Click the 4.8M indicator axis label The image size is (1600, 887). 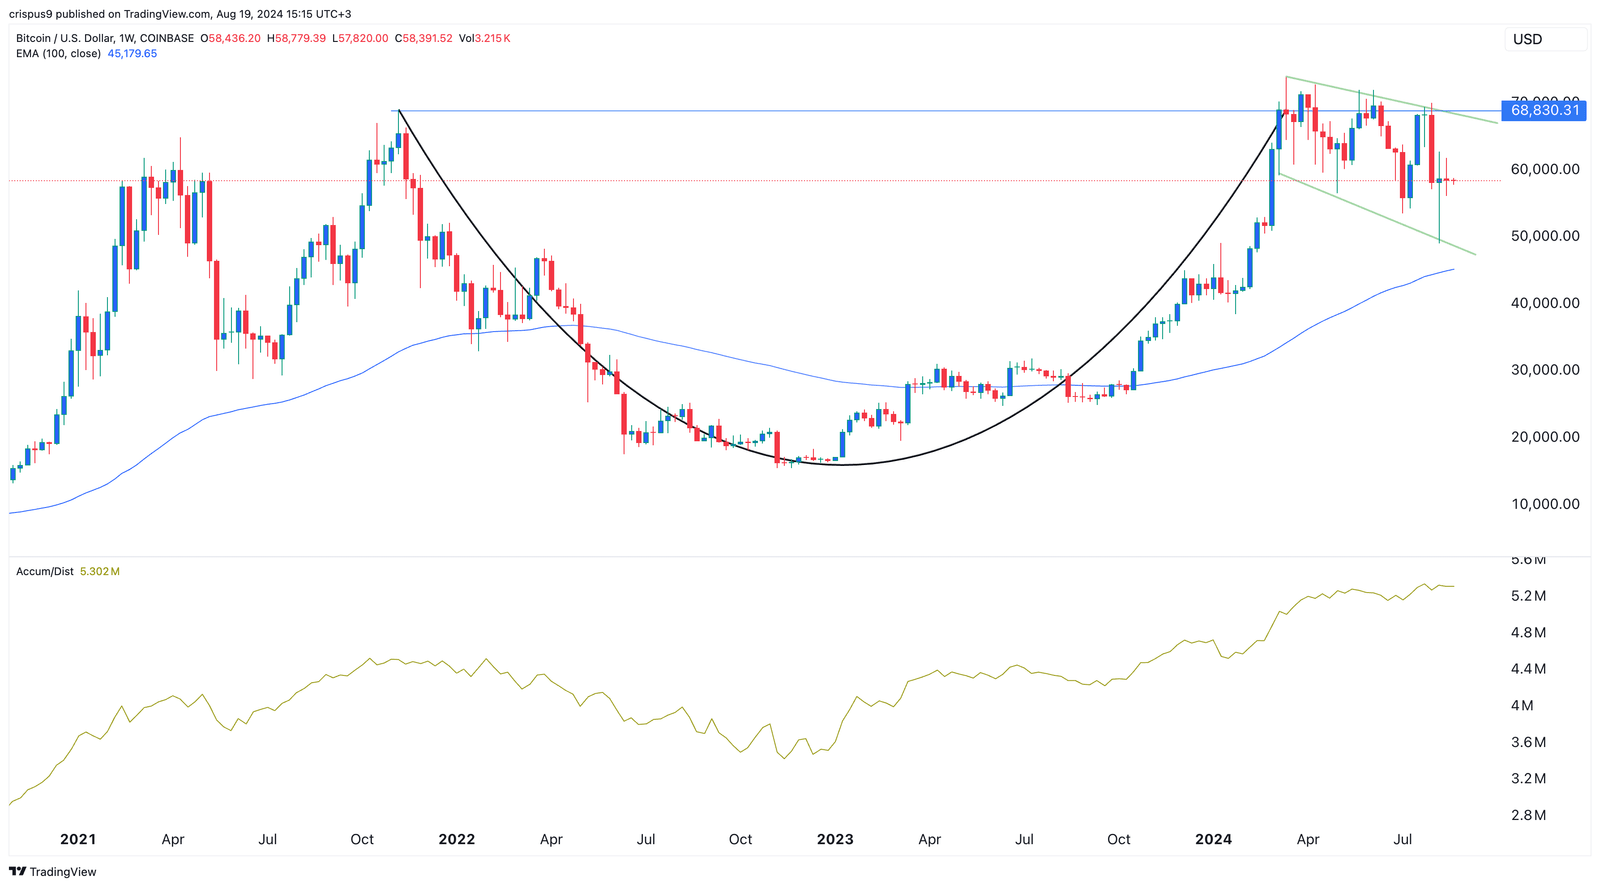coord(1528,633)
